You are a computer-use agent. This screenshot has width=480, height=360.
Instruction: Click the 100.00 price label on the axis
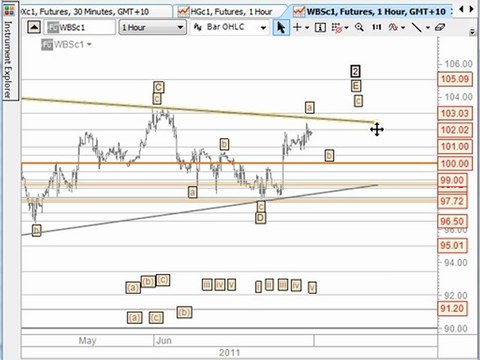tap(455, 164)
